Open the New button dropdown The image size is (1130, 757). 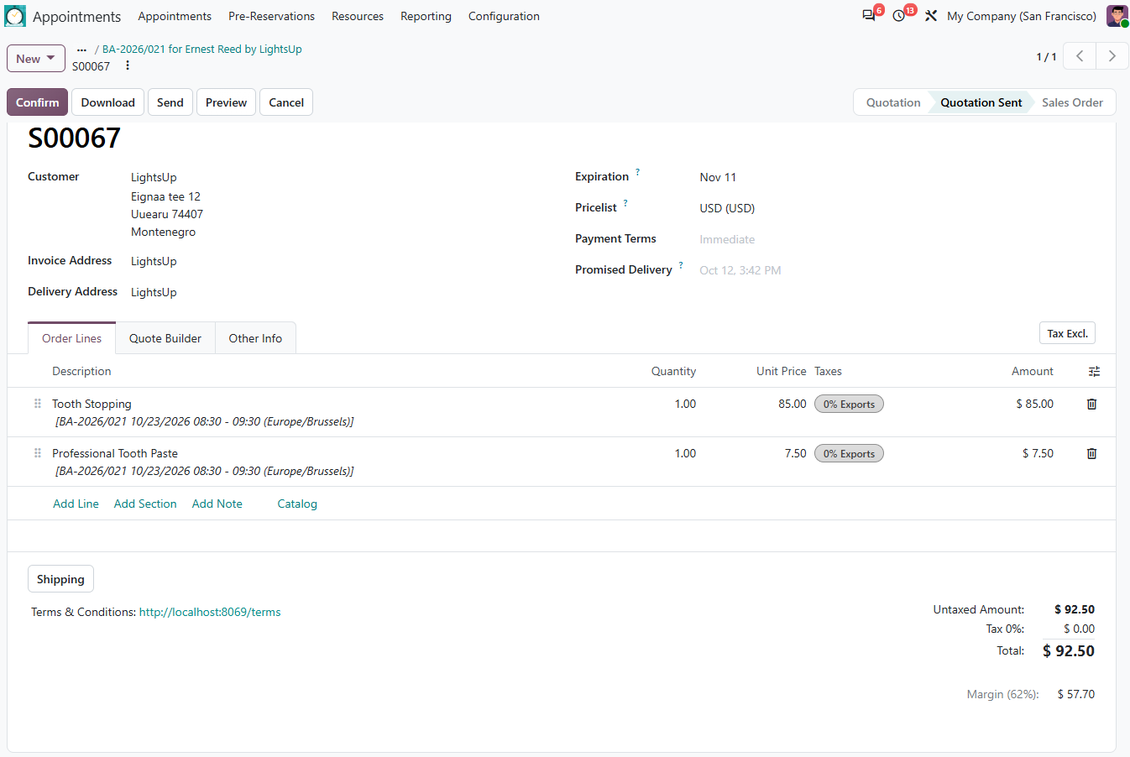point(36,58)
